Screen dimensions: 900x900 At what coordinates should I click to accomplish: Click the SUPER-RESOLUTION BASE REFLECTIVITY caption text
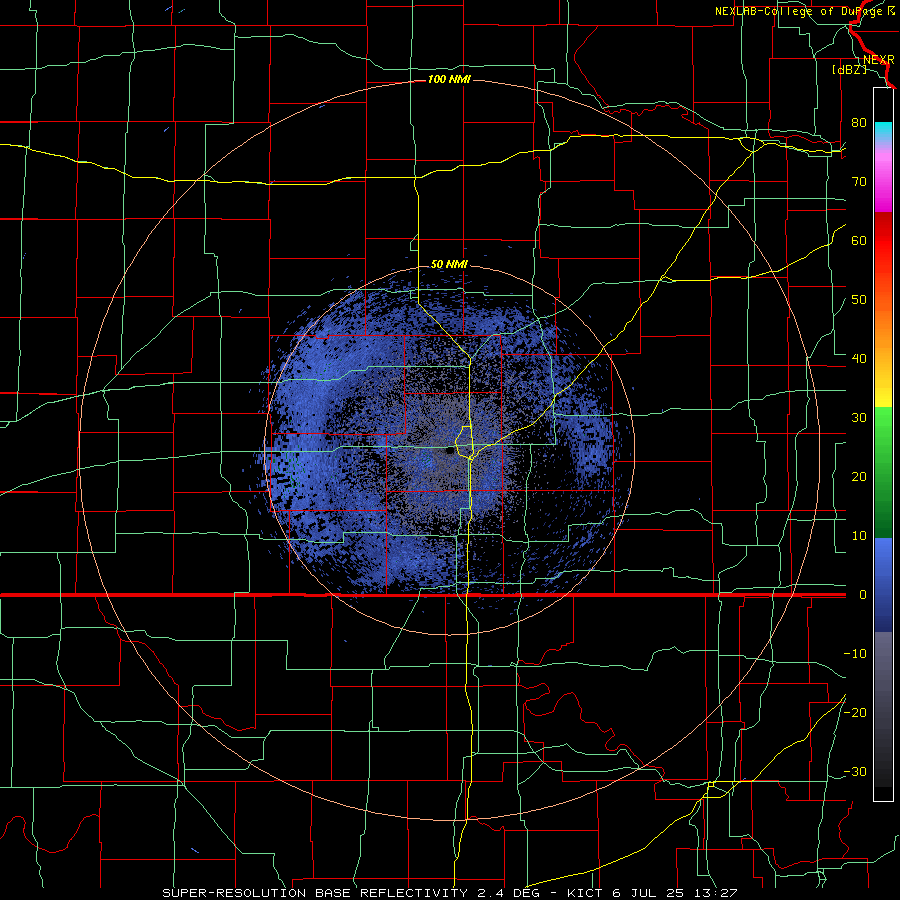click(x=315, y=893)
